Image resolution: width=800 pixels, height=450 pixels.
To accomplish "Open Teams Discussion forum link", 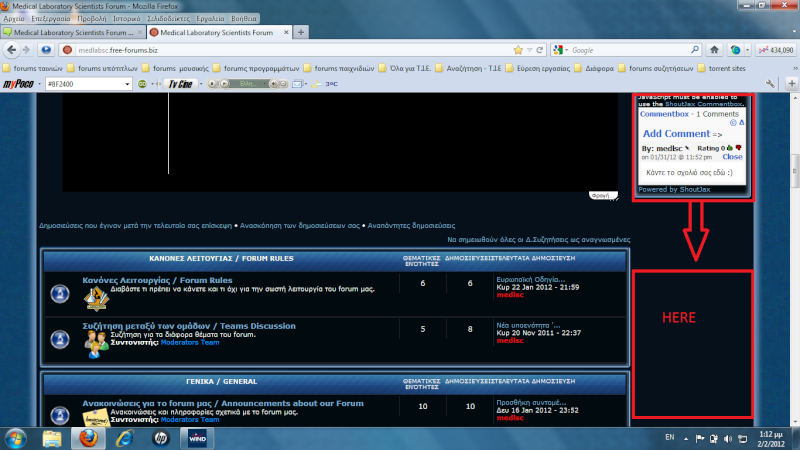I will tap(189, 326).
